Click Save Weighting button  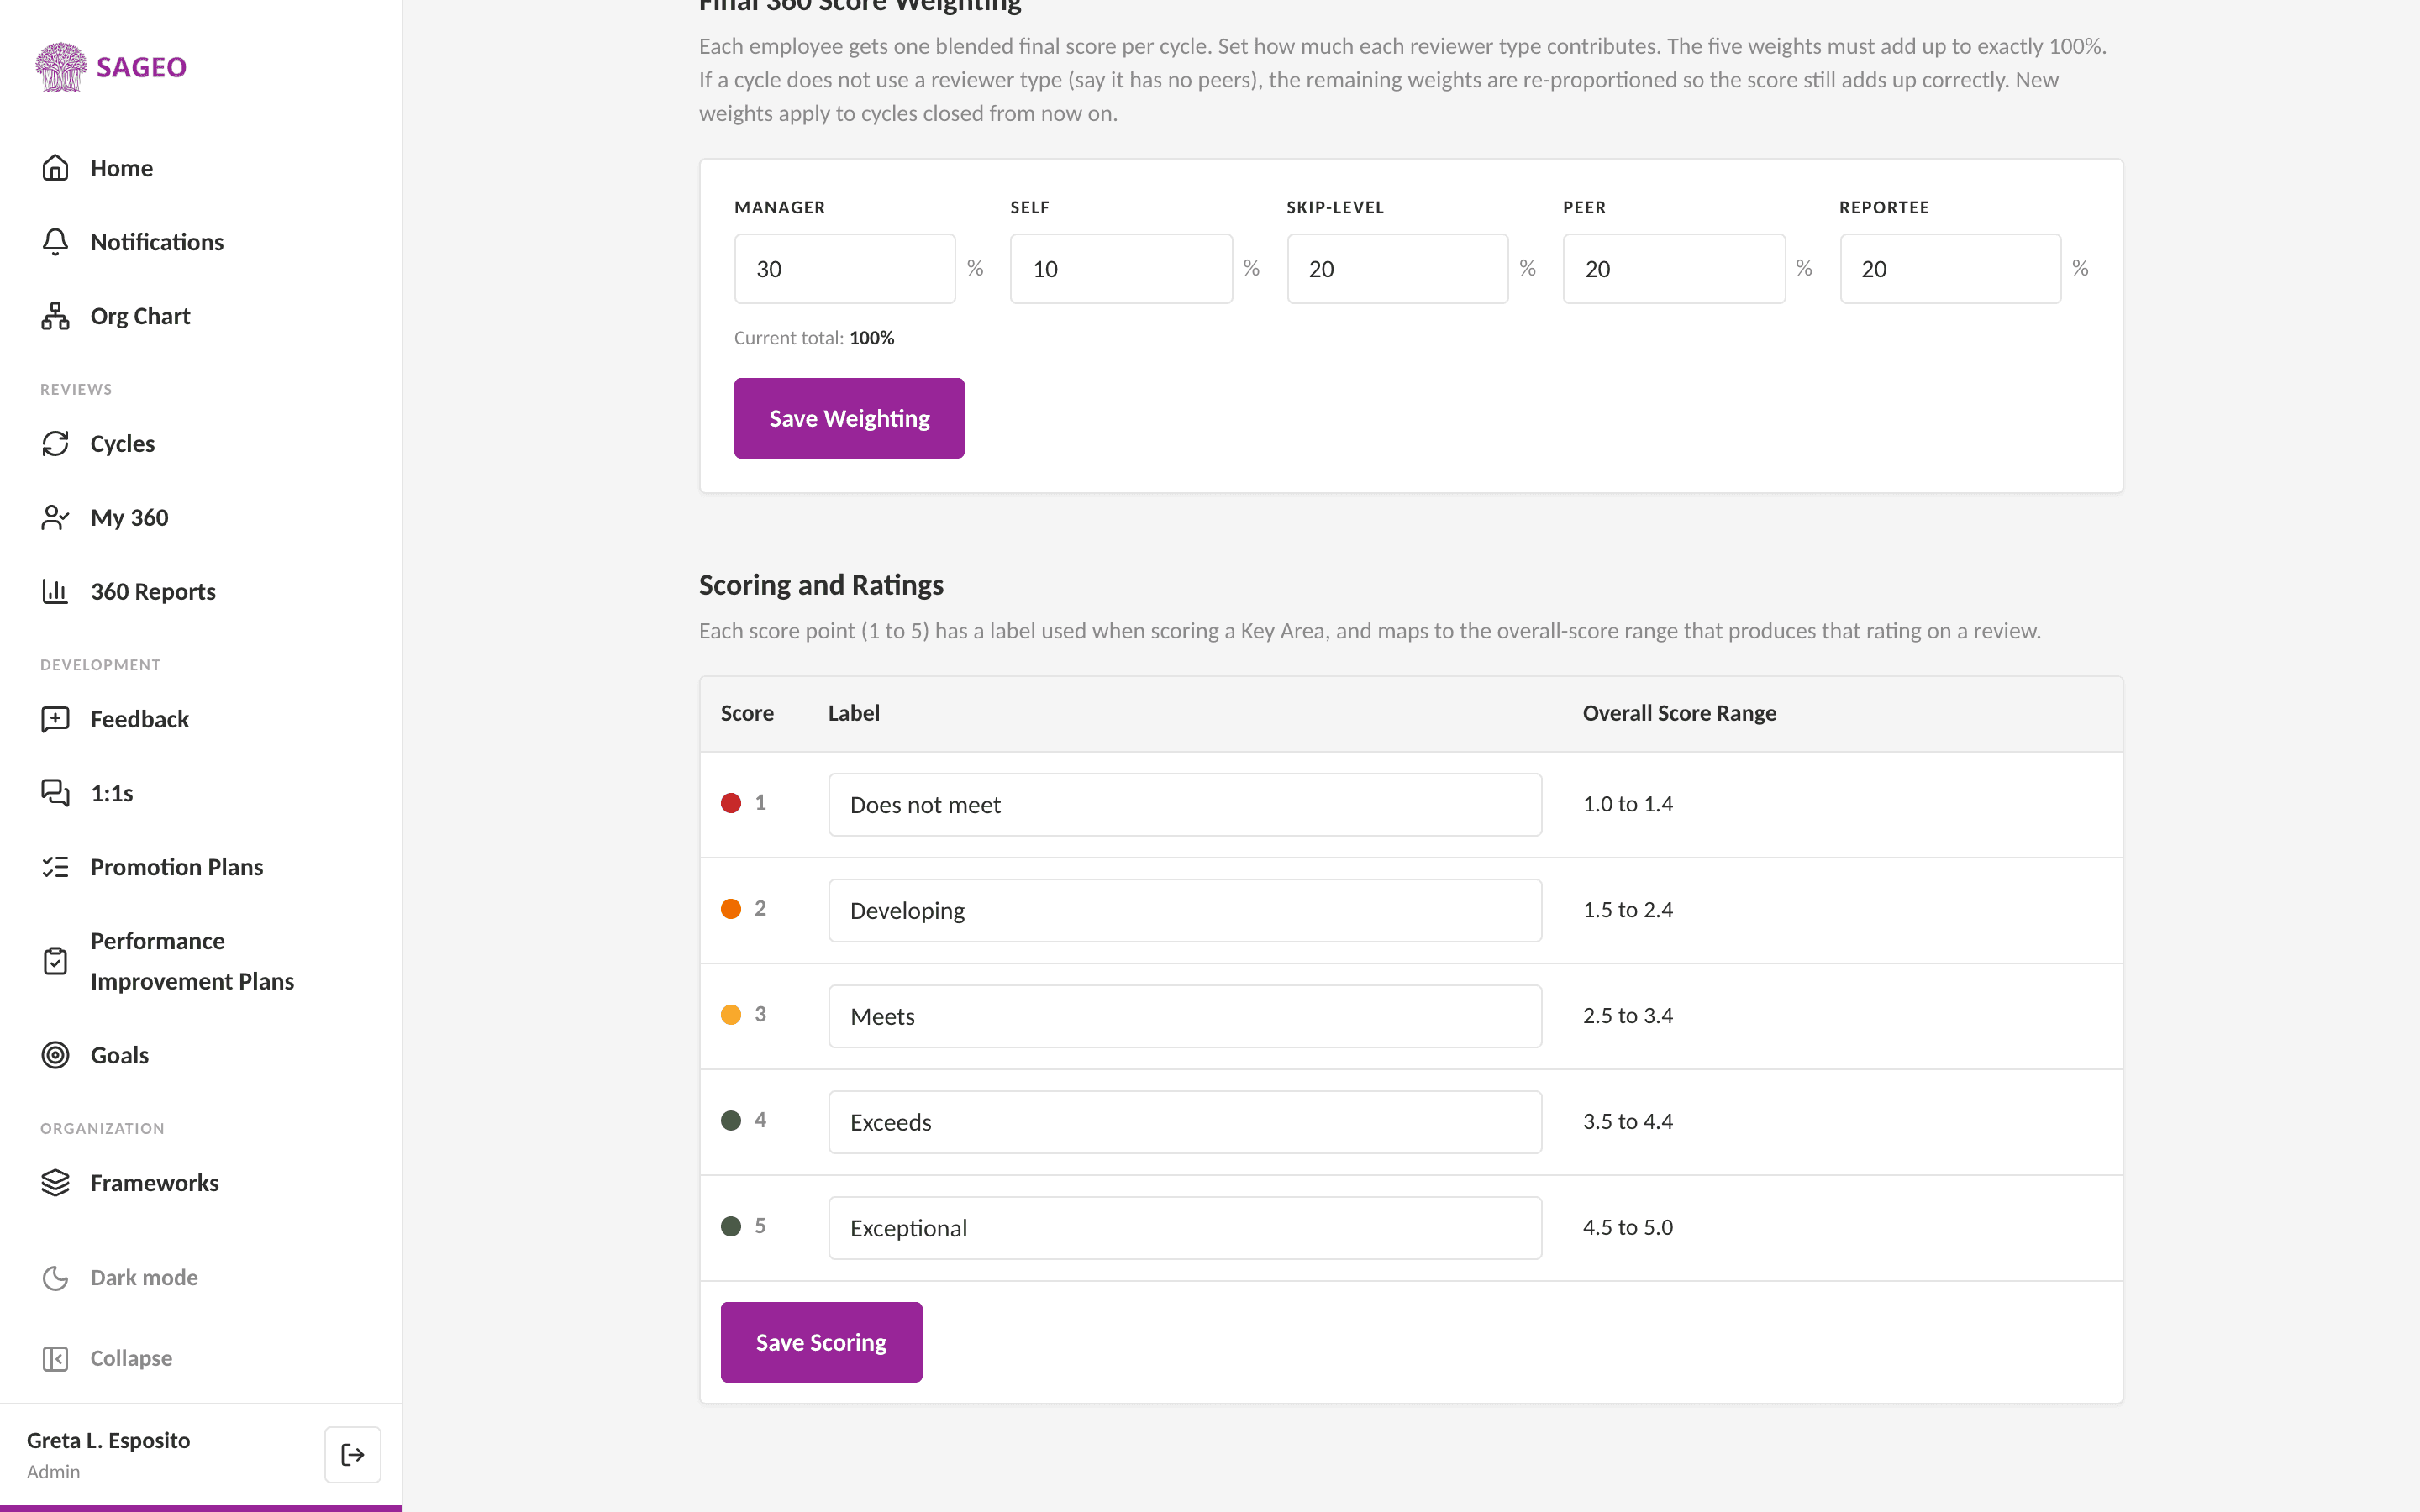tap(849, 418)
